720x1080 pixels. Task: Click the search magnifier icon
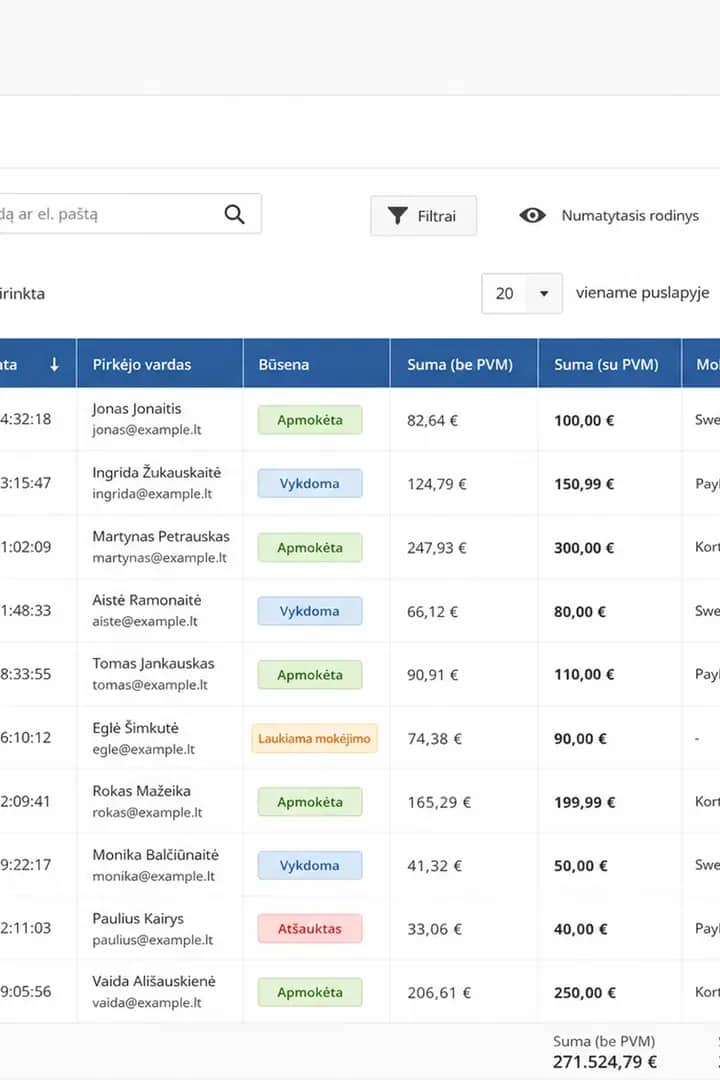(x=235, y=214)
